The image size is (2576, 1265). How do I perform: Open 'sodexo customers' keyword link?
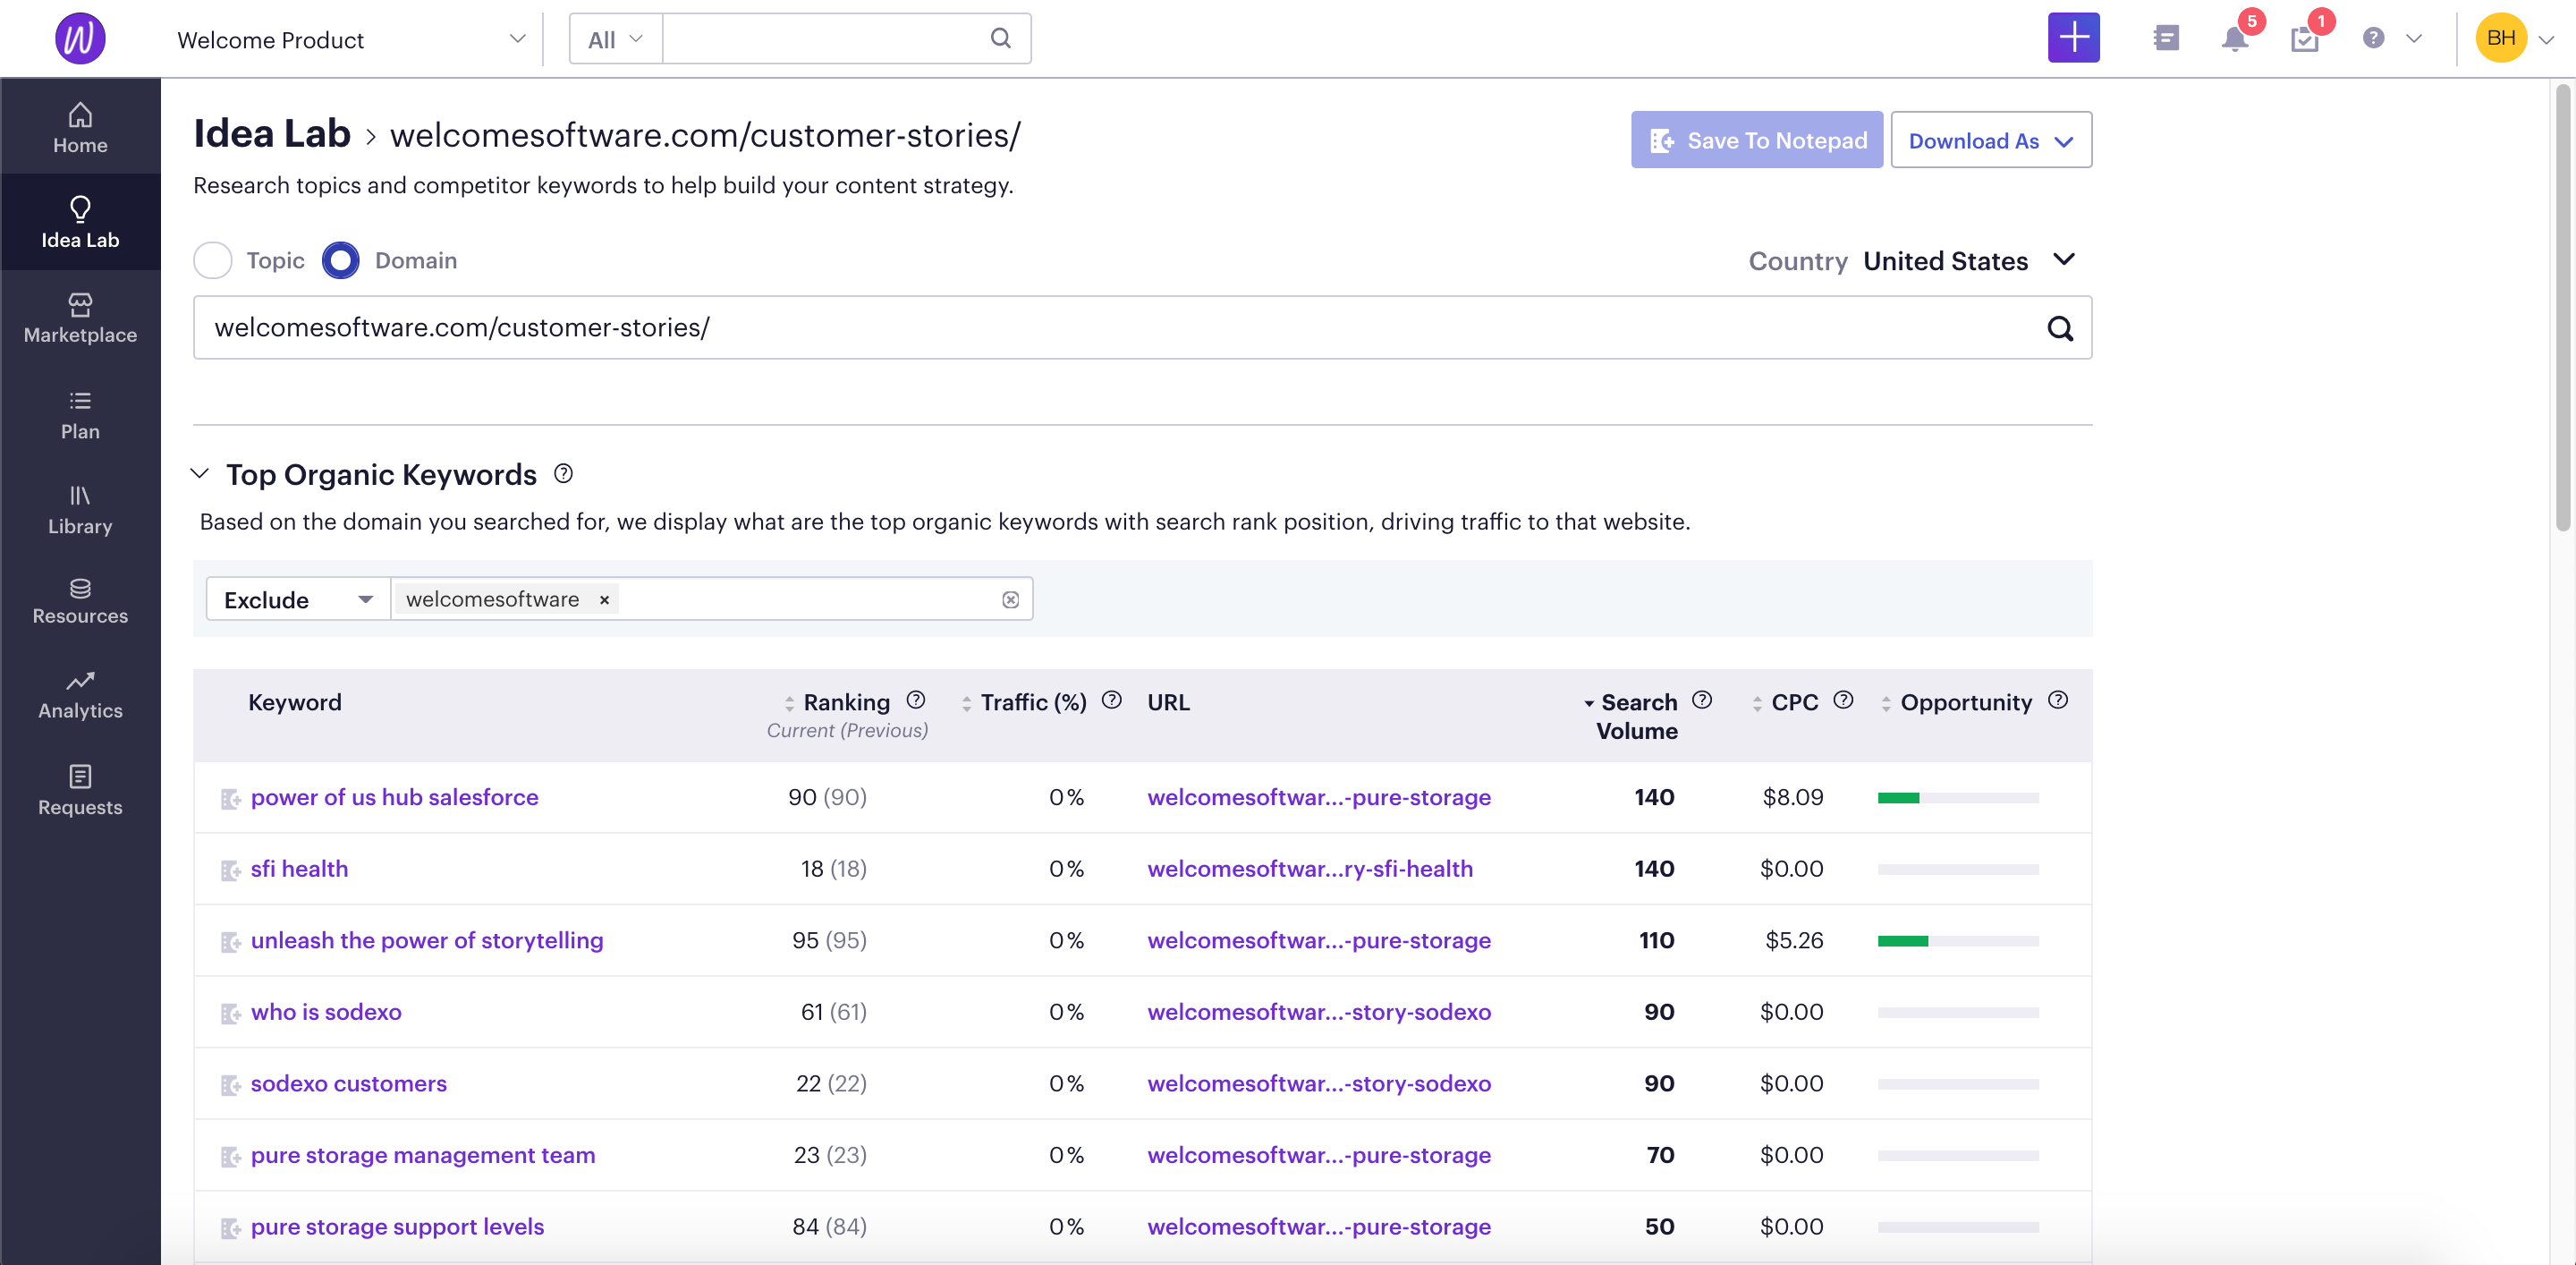point(348,1083)
